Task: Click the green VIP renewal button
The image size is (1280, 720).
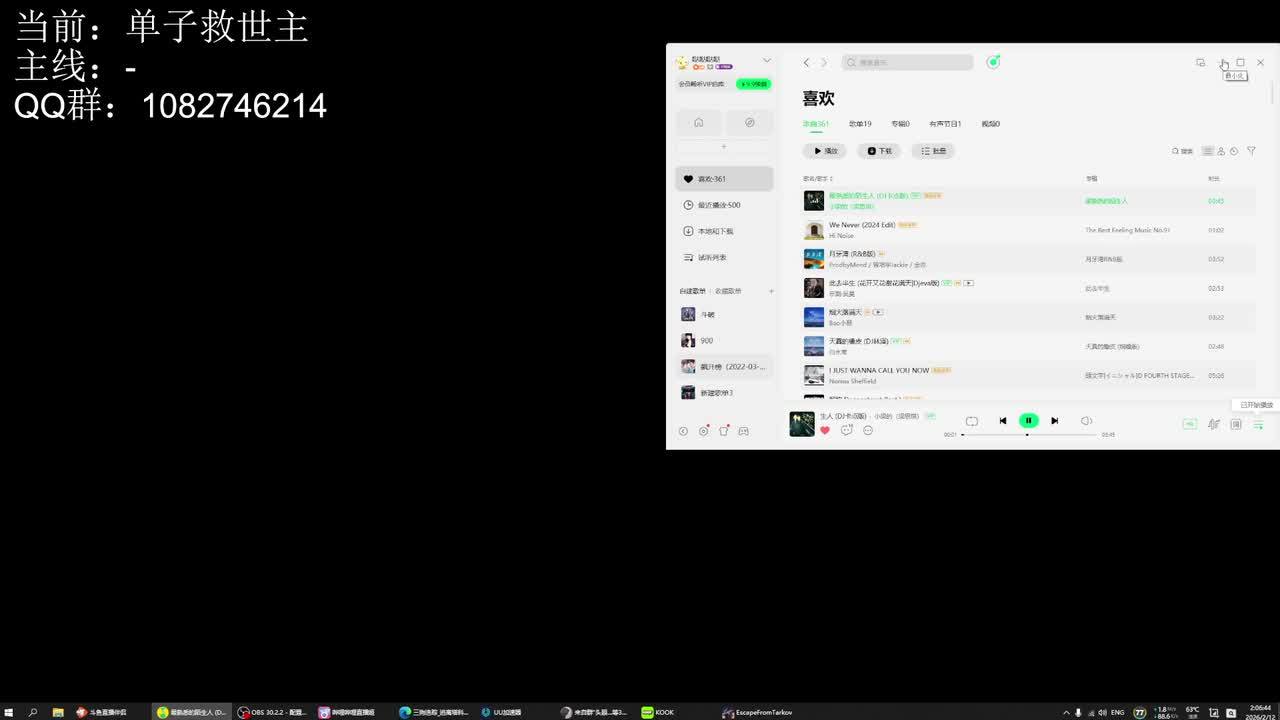Action: pyautogui.click(x=753, y=84)
